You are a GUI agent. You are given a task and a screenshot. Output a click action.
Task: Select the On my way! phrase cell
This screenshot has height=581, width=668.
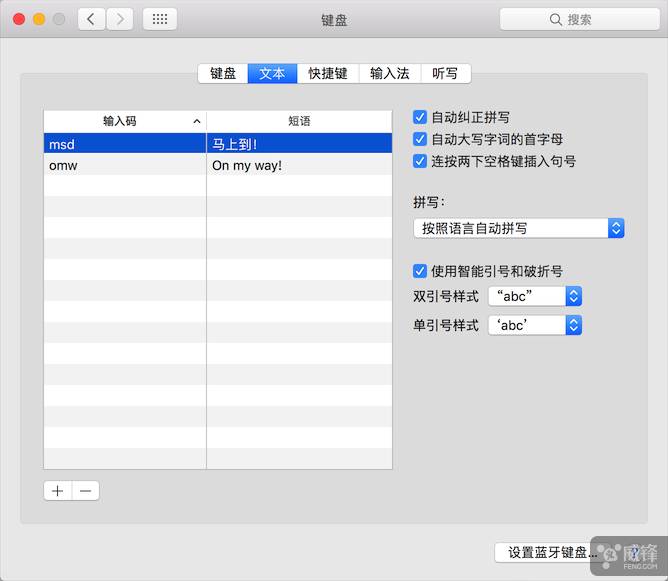point(299,165)
